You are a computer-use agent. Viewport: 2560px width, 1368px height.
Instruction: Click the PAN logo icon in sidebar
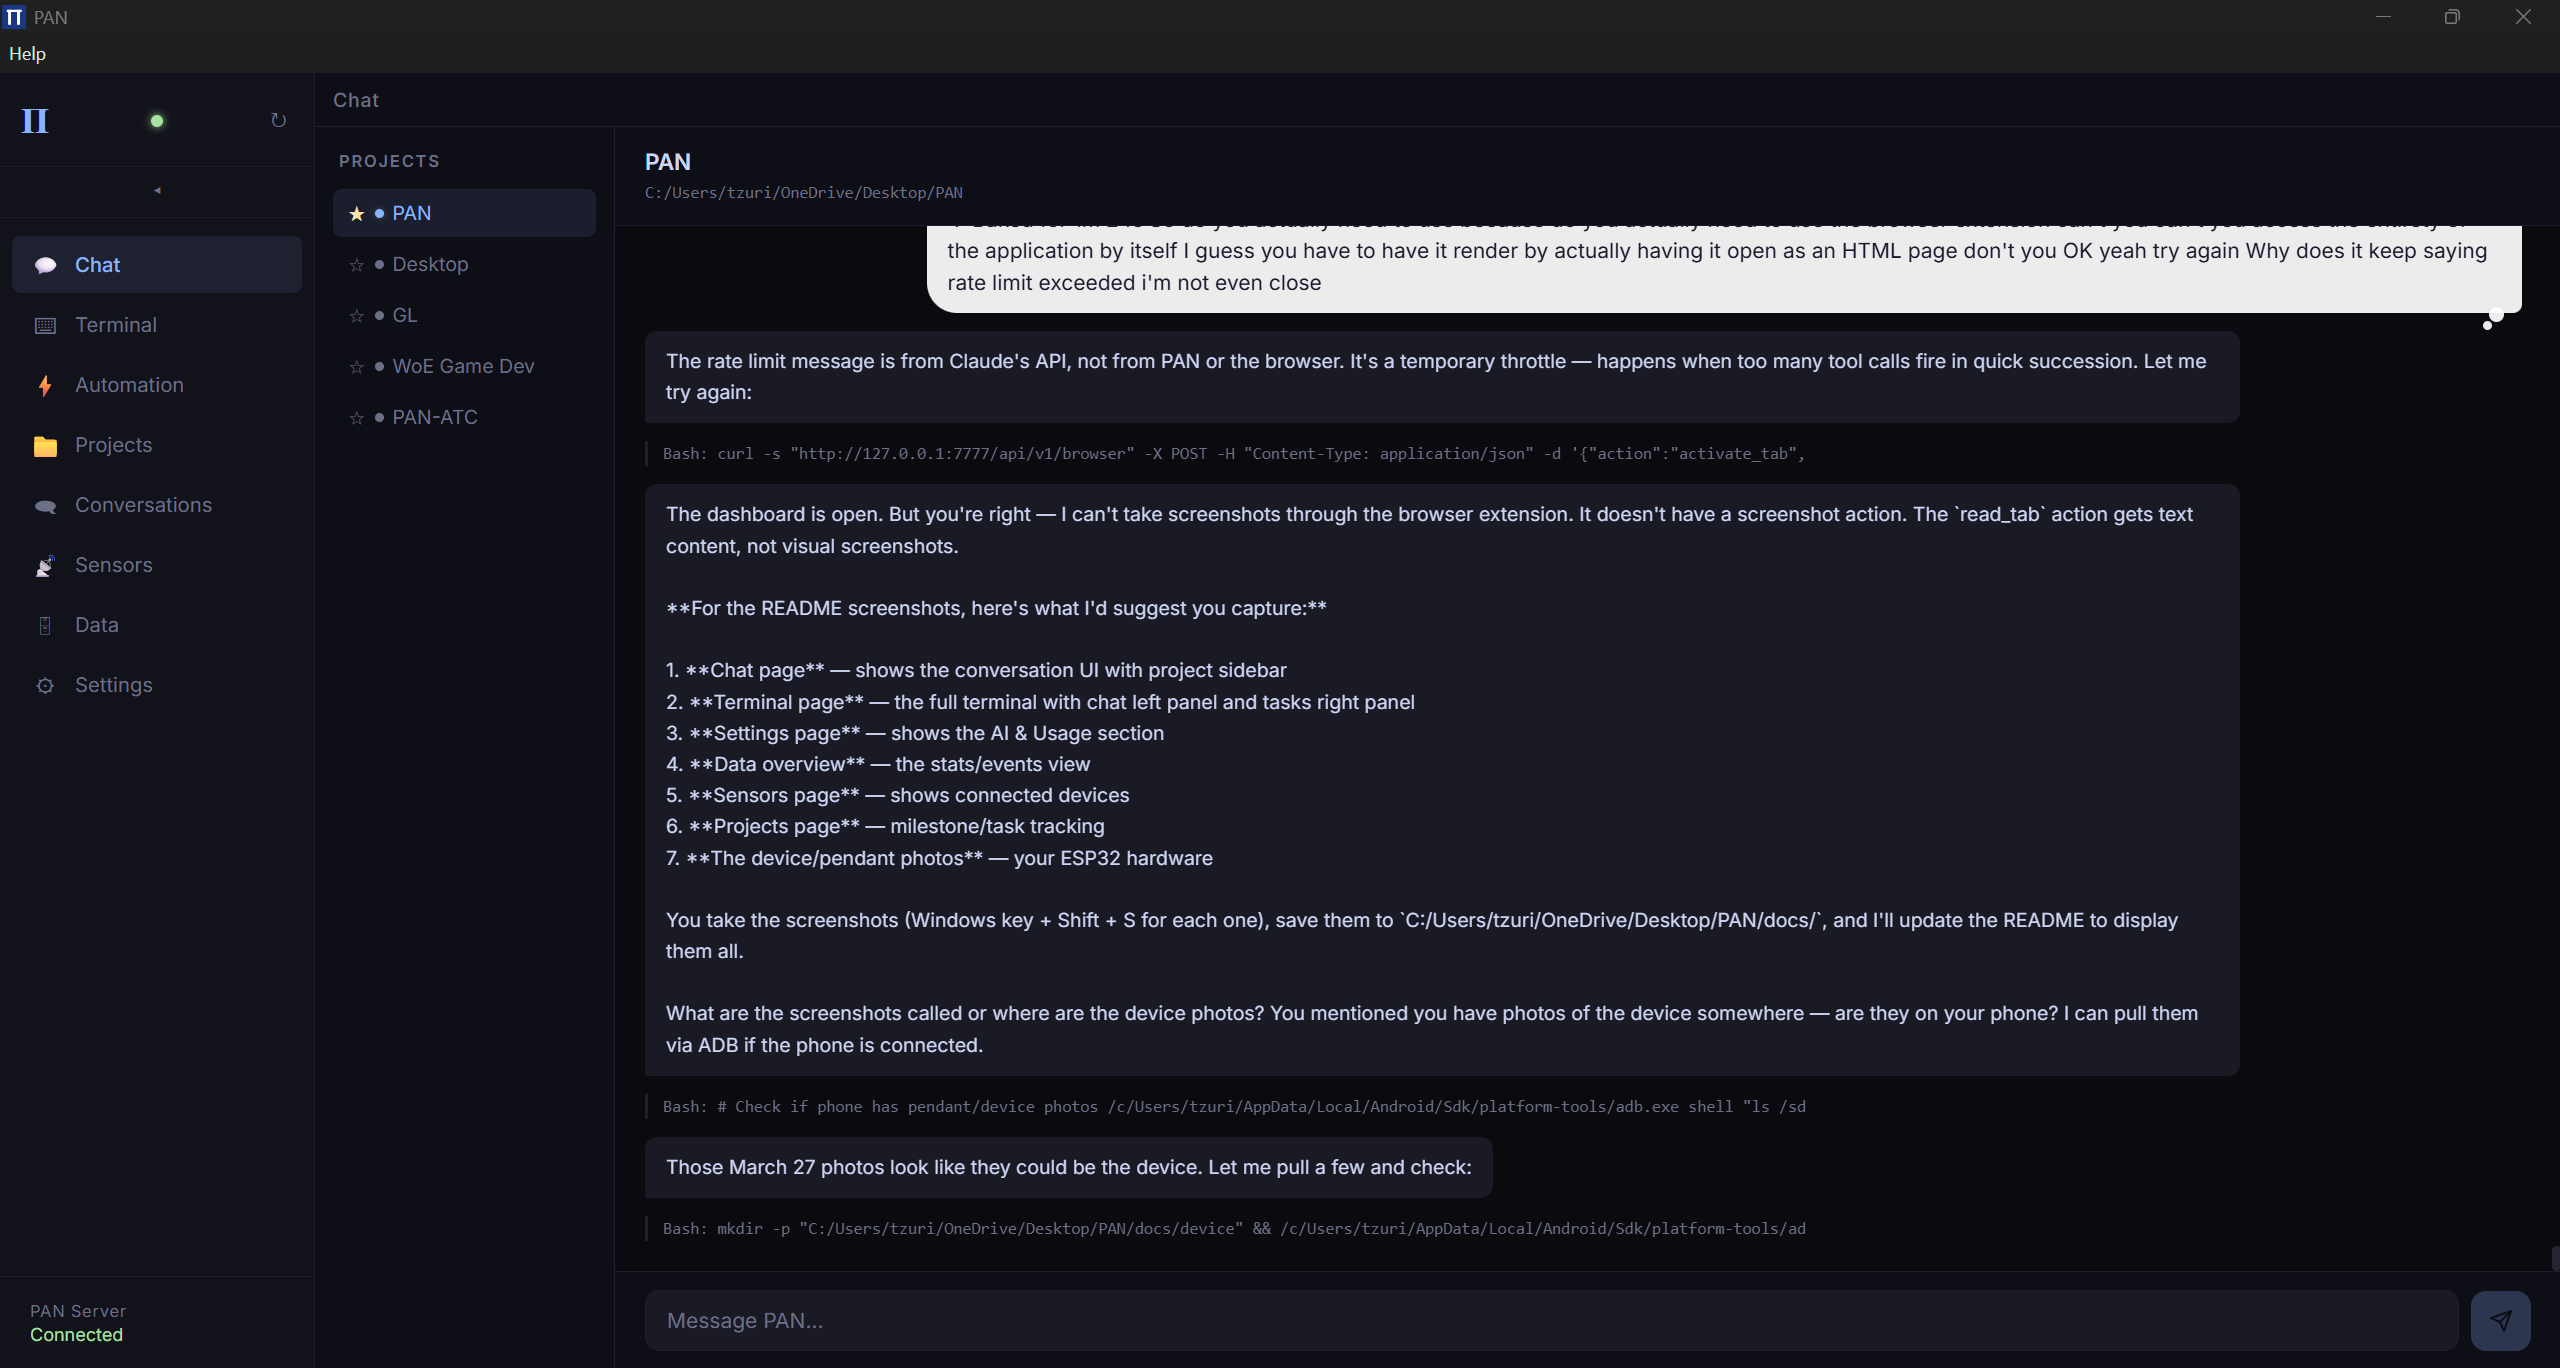[35, 121]
